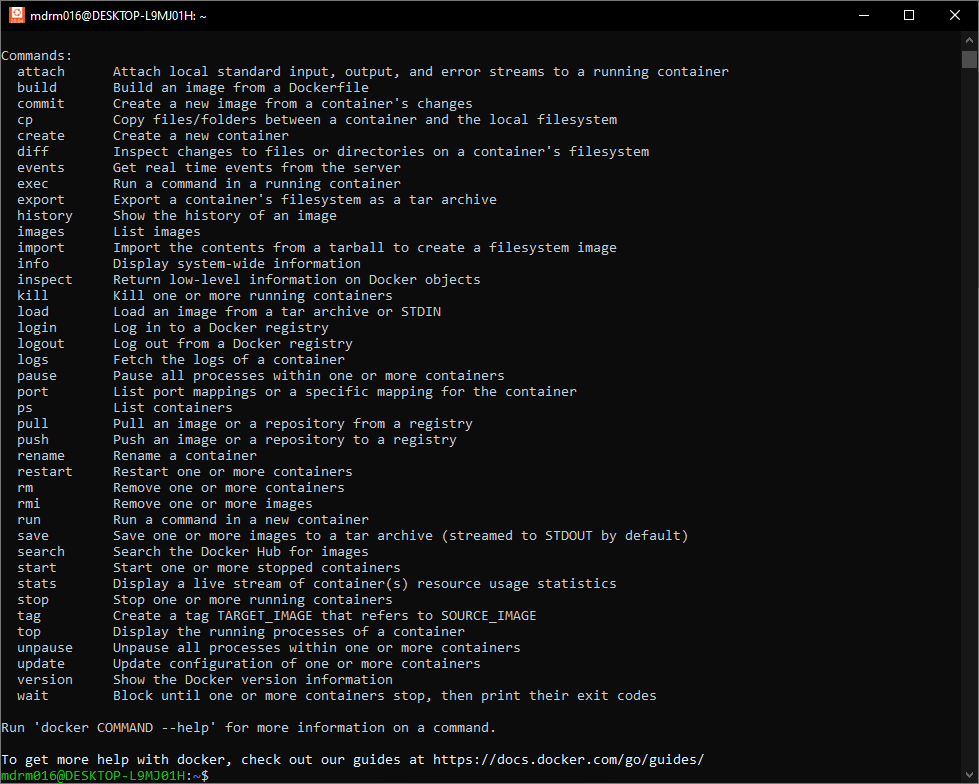The width and height of the screenshot is (979, 784).
Task: Click the 'port' command name
Action: point(33,392)
